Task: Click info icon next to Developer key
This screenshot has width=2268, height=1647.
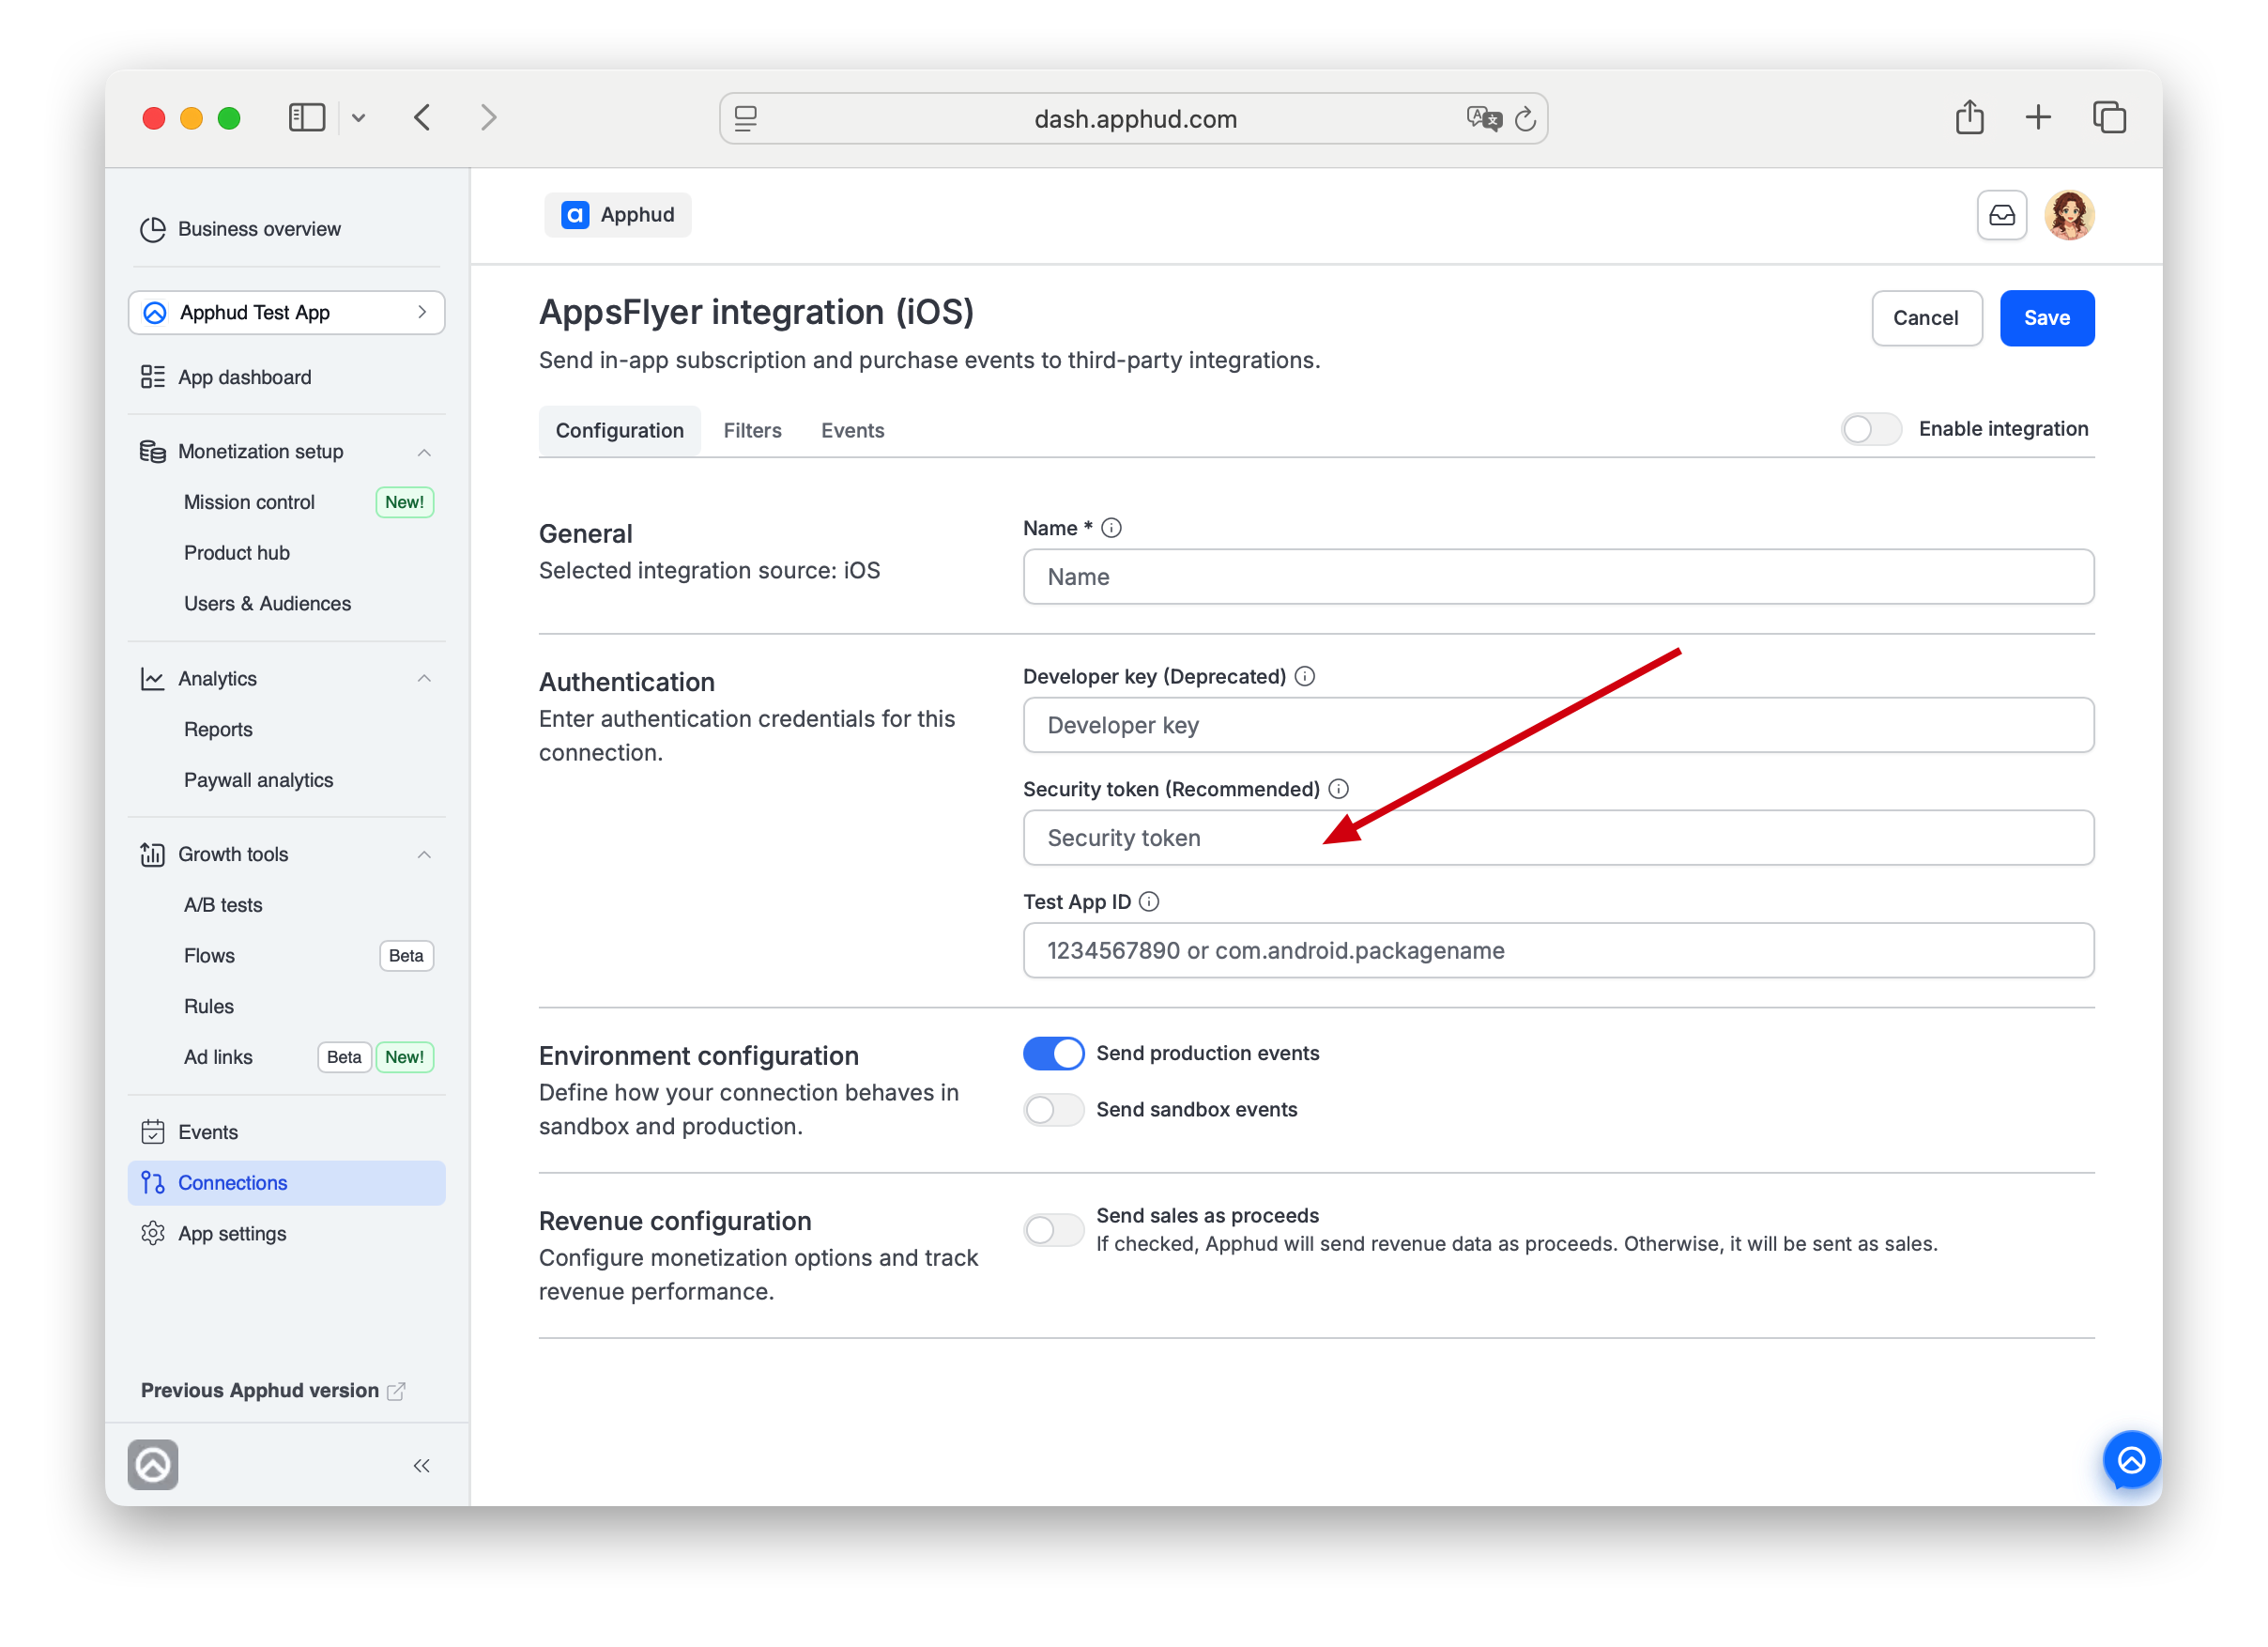Action: pos(1305,677)
